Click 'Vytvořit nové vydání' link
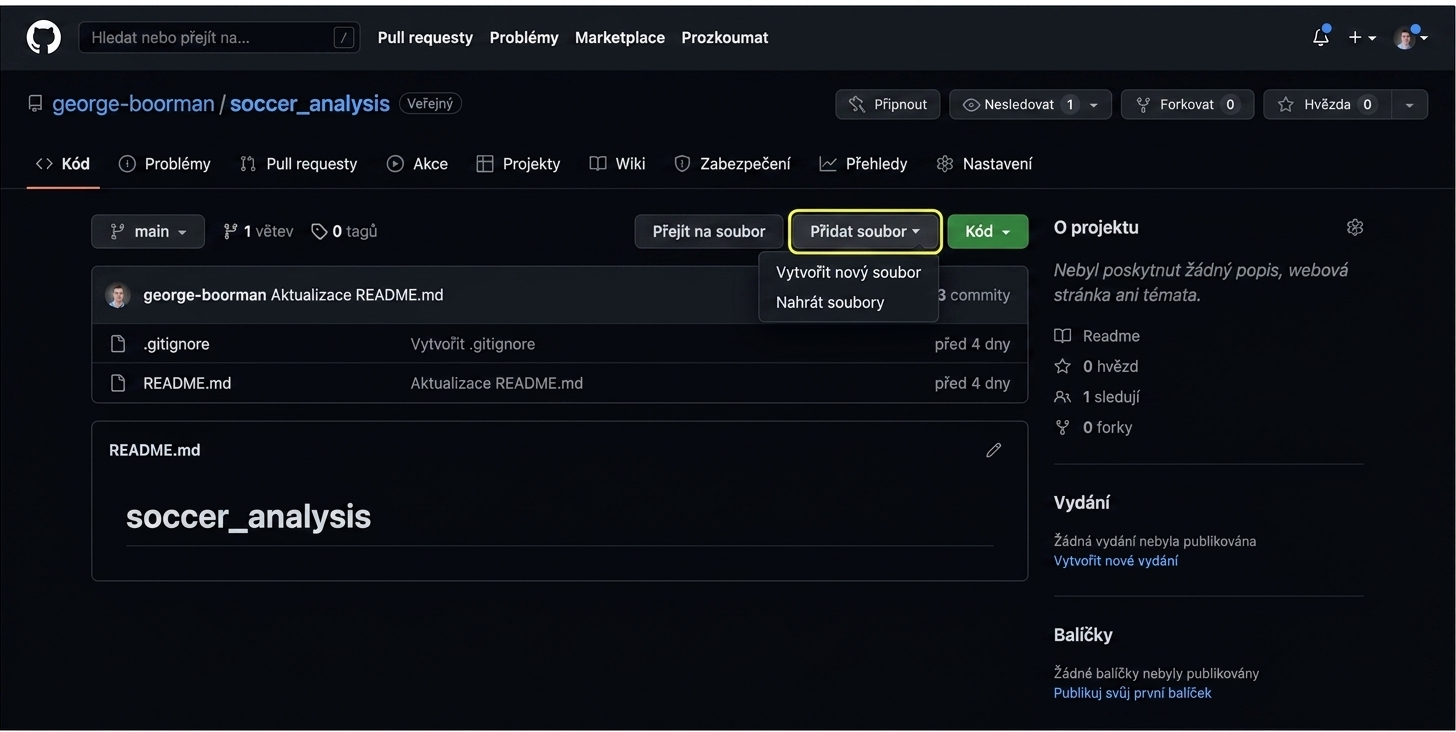Screen dimensions: 1456x732 point(1116,561)
